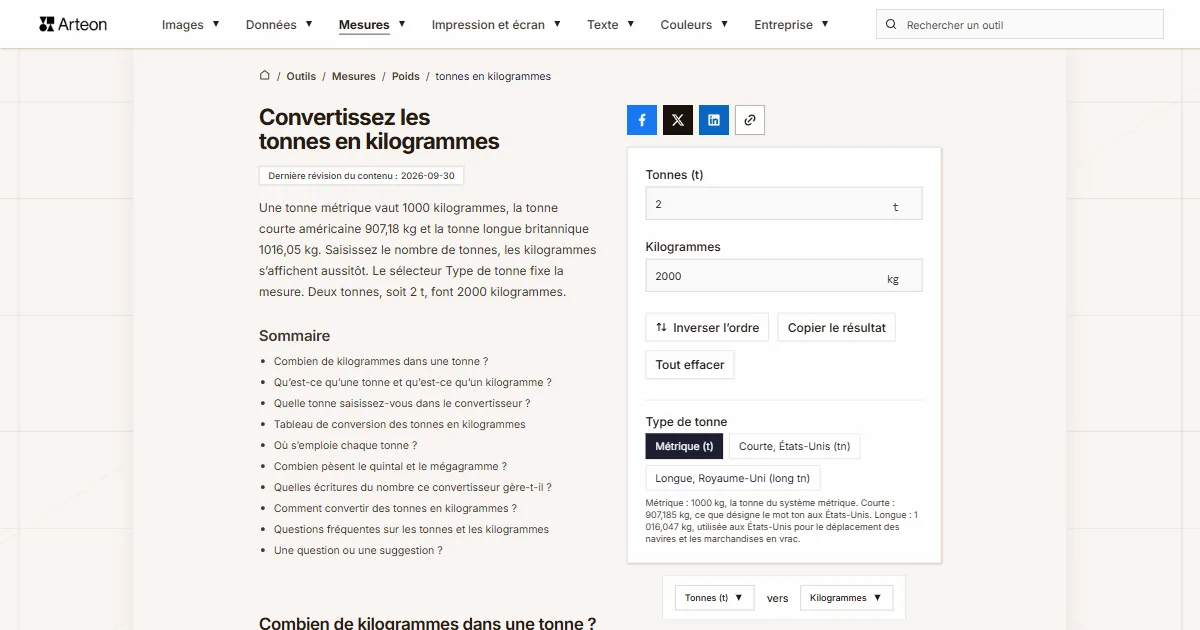
Task: Open the Entreprise menu
Action: click(x=791, y=25)
